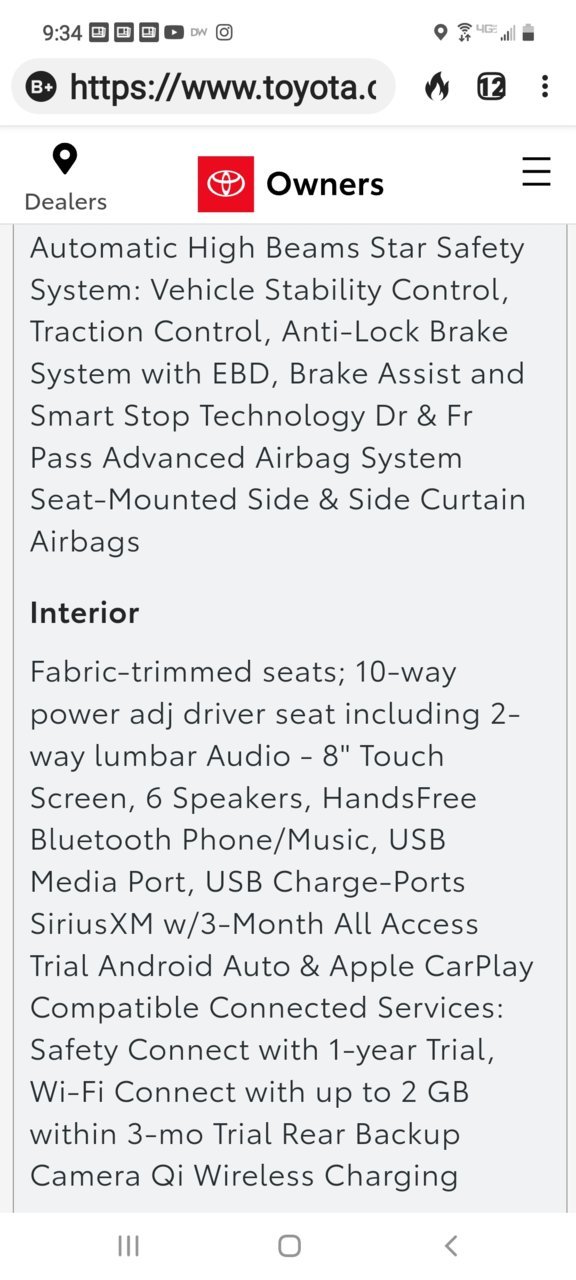Tap the B+ site security badge

click(x=40, y=88)
